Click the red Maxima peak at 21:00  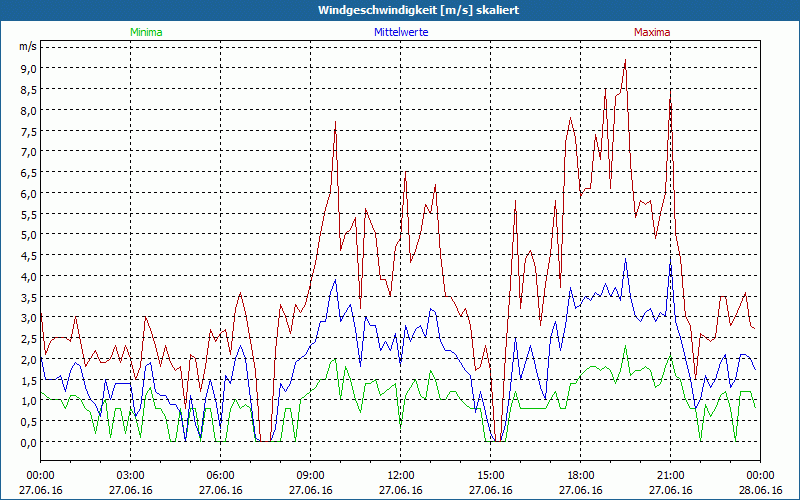[670, 91]
